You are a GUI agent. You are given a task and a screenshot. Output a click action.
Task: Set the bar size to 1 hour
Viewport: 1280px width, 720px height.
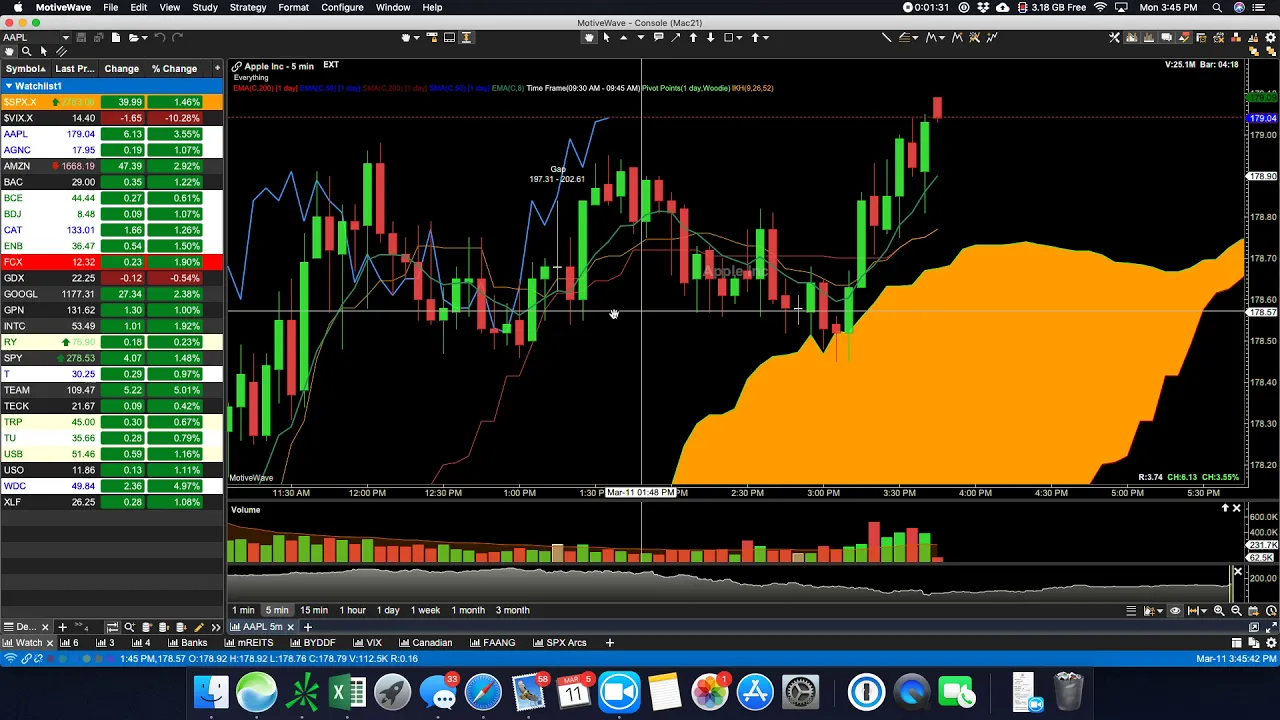(x=352, y=610)
